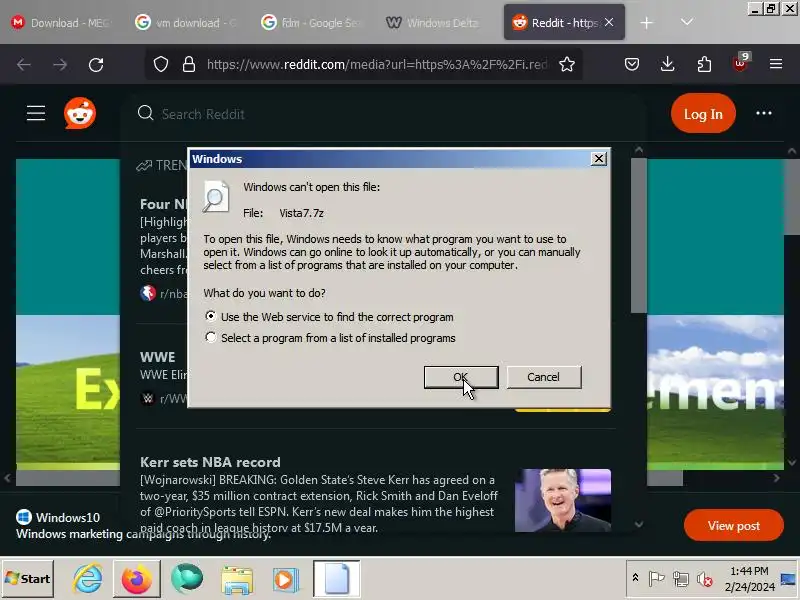Screen dimensions: 800x600
Task: Launch Internet Explorer from taskbar
Action: pos(88,579)
